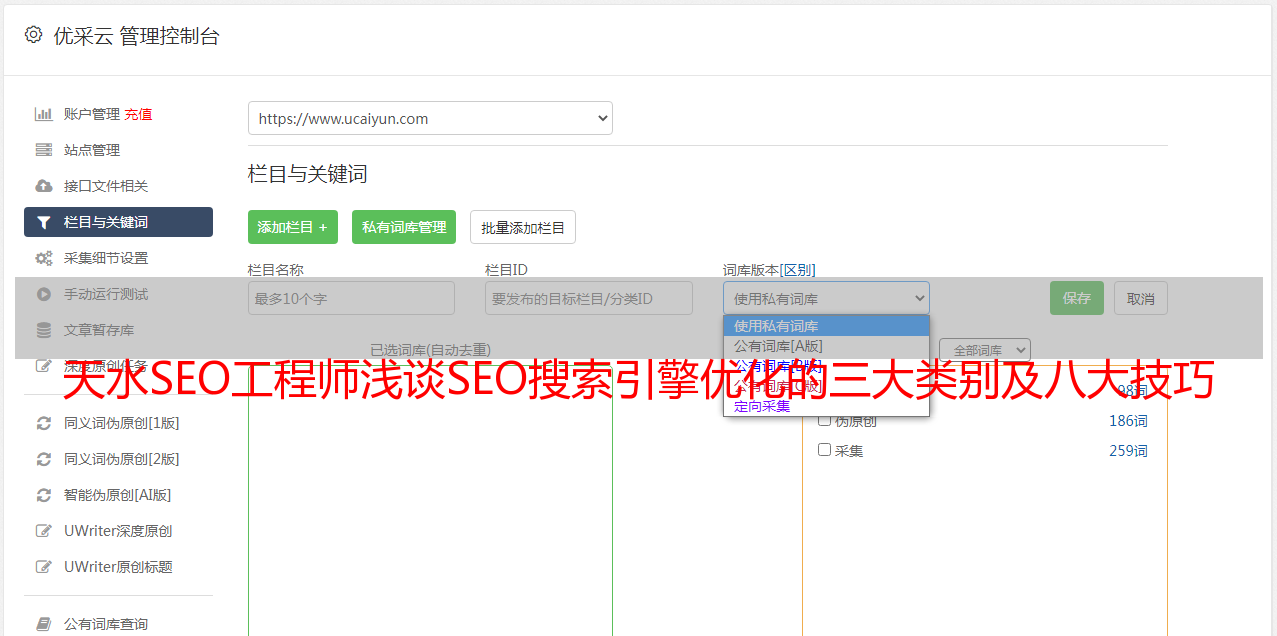Click the red 充值 recharge link
The width and height of the screenshot is (1277, 636).
[x=138, y=114]
